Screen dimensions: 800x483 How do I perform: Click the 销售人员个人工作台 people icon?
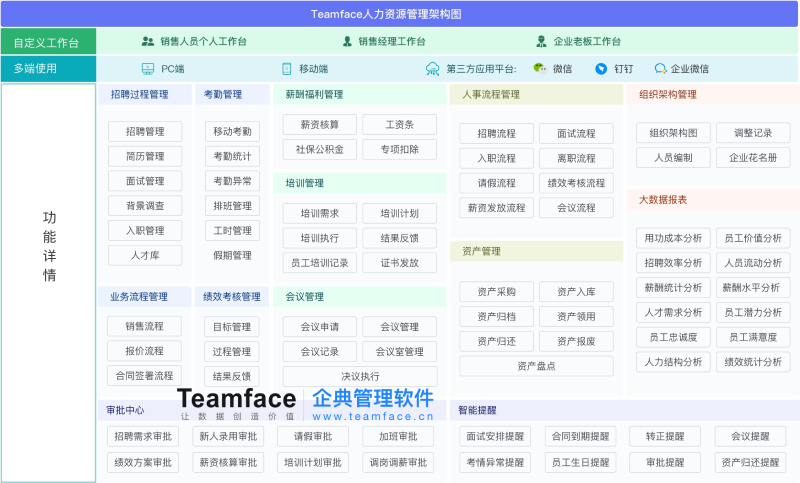(x=148, y=41)
